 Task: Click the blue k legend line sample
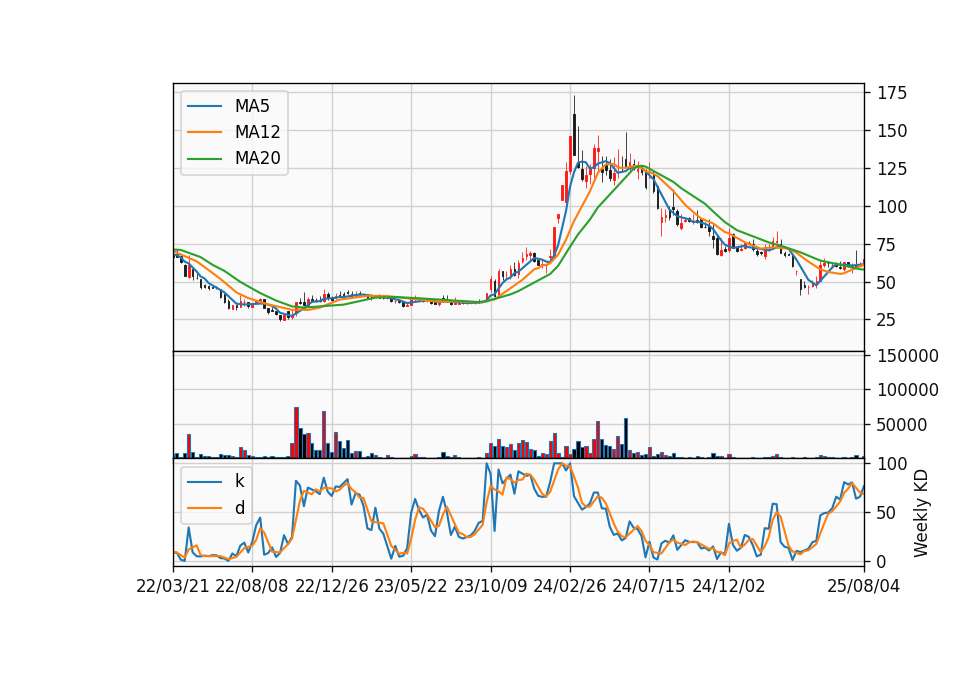coord(204,482)
